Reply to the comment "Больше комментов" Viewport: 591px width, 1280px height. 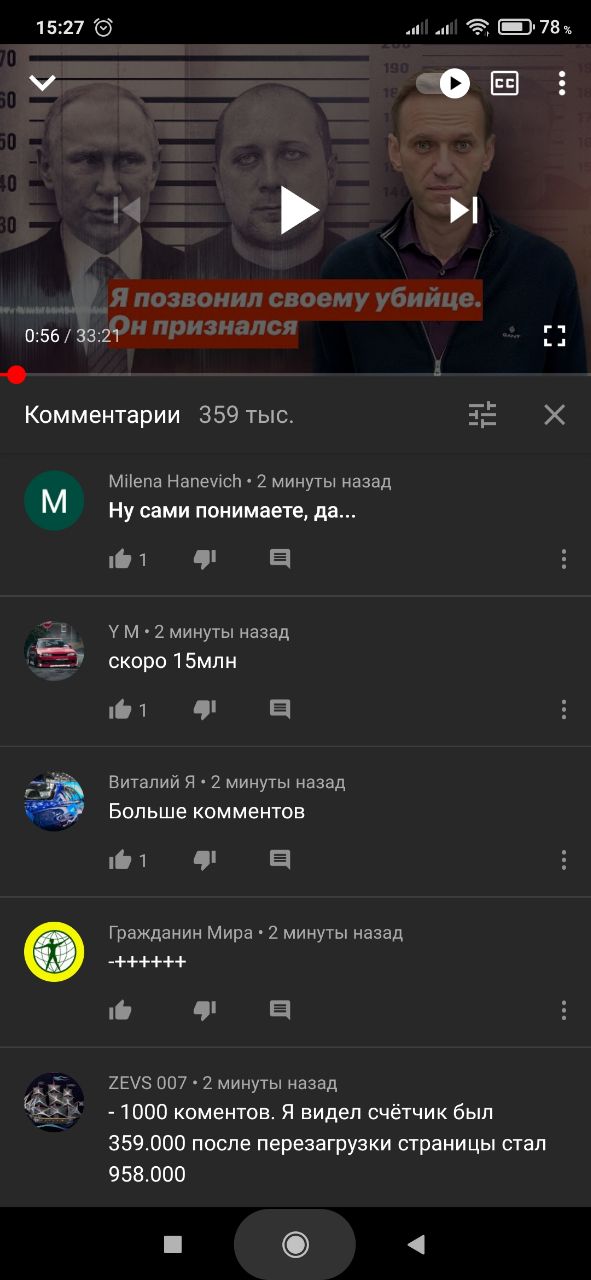(x=281, y=860)
